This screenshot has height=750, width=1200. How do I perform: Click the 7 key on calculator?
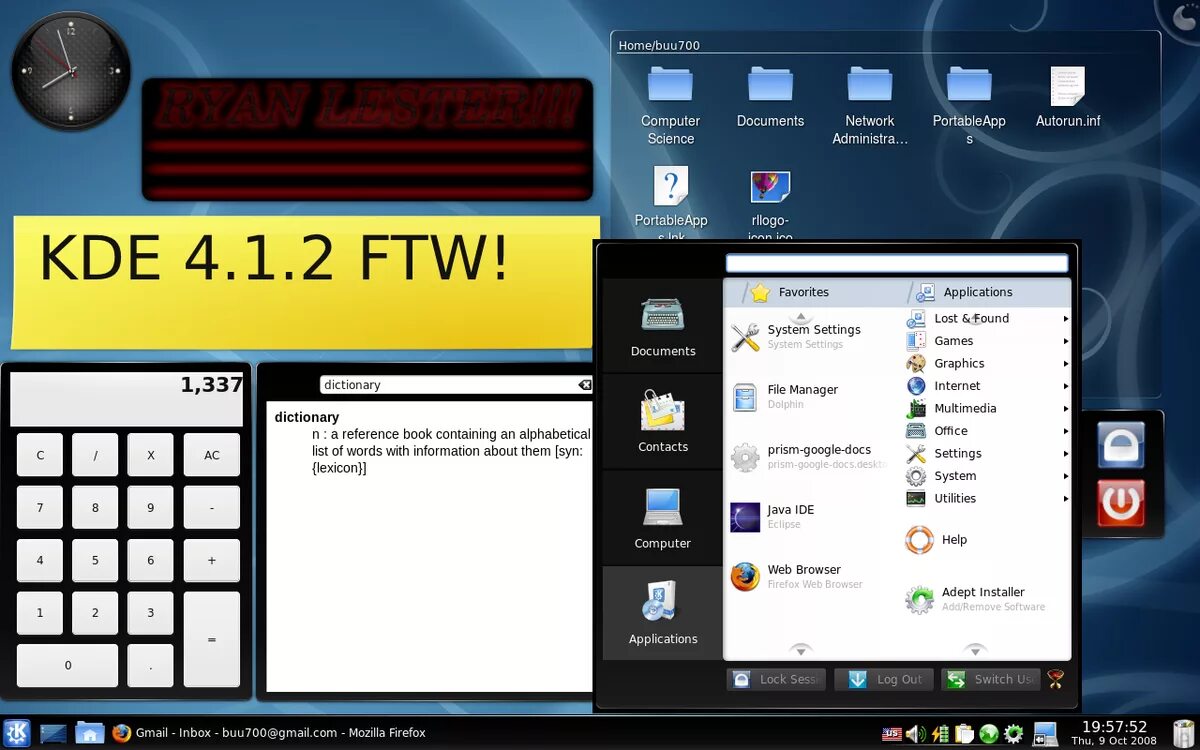click(x=40, y=508)
